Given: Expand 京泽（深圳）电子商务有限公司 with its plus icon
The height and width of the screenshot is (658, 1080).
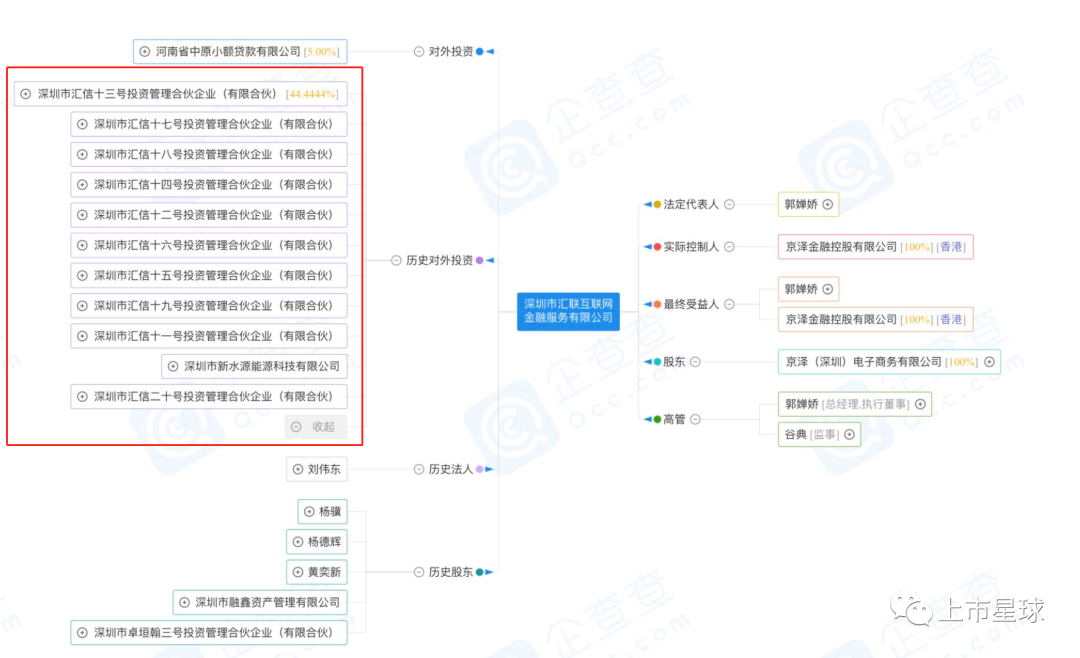Looking at the screenshot, I should coord(990,362).
